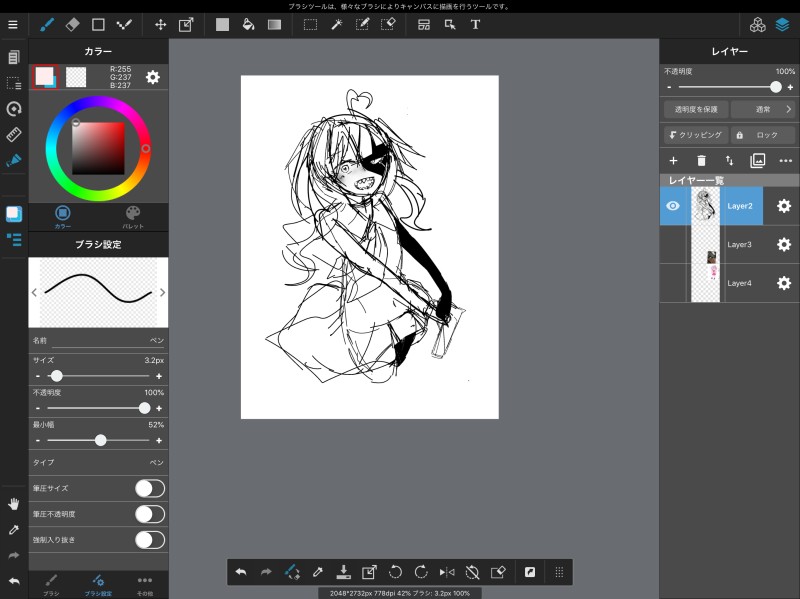Screen dimensions: 800x599
Task: Select the Transform tool in top toolbar
Action: [186, 24]
